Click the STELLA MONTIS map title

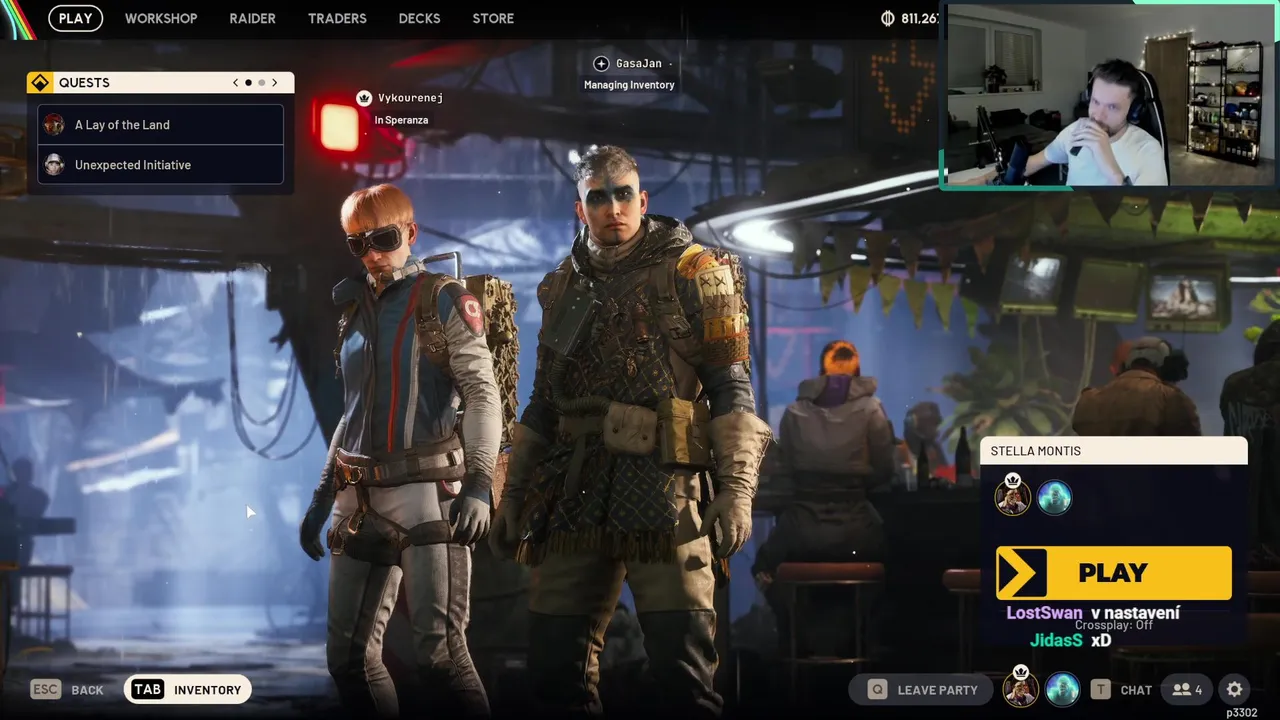point(1035,451)
